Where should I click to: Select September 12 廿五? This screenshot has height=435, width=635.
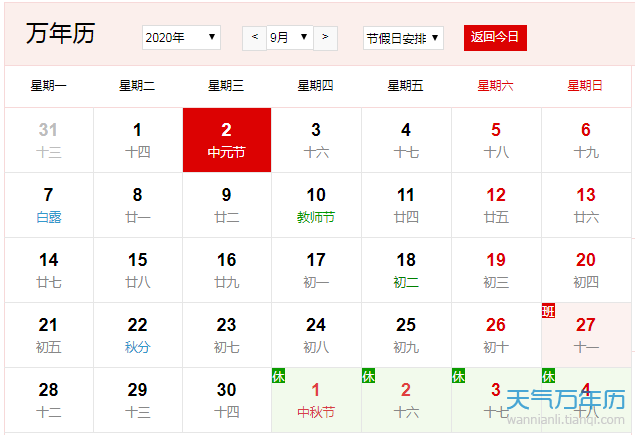(x=496, y=205)
